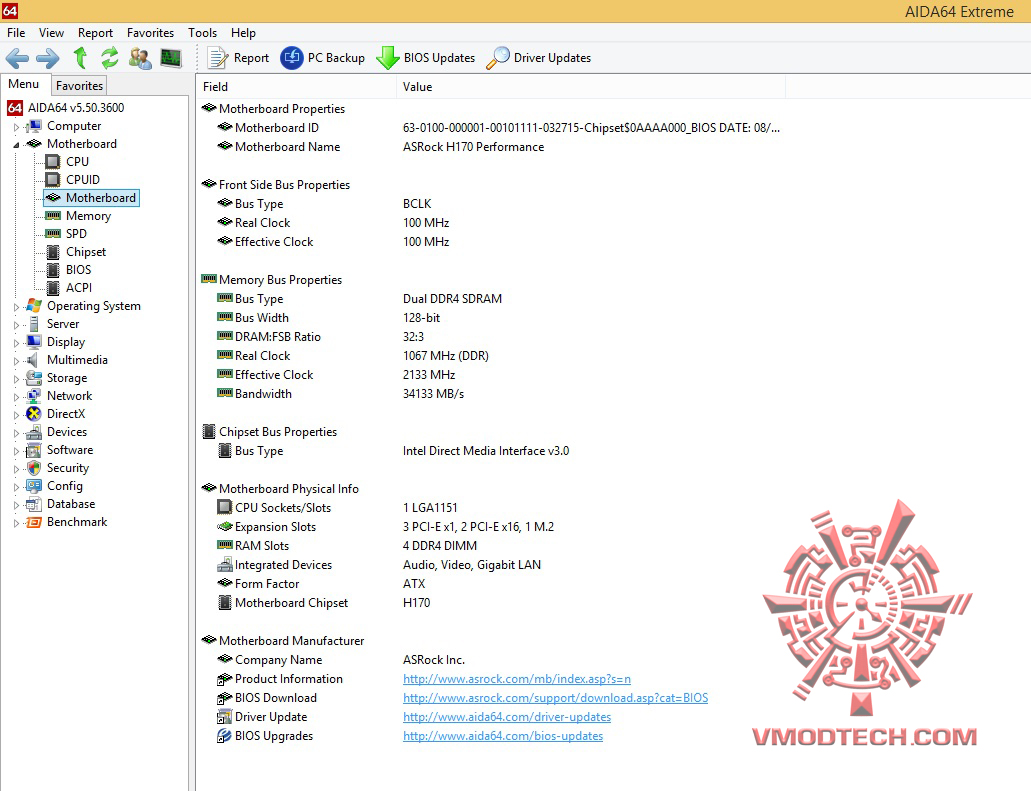Open the aida64 bios-updates link
Viewport: 1031px width, 791px height.
coord(503,736)
